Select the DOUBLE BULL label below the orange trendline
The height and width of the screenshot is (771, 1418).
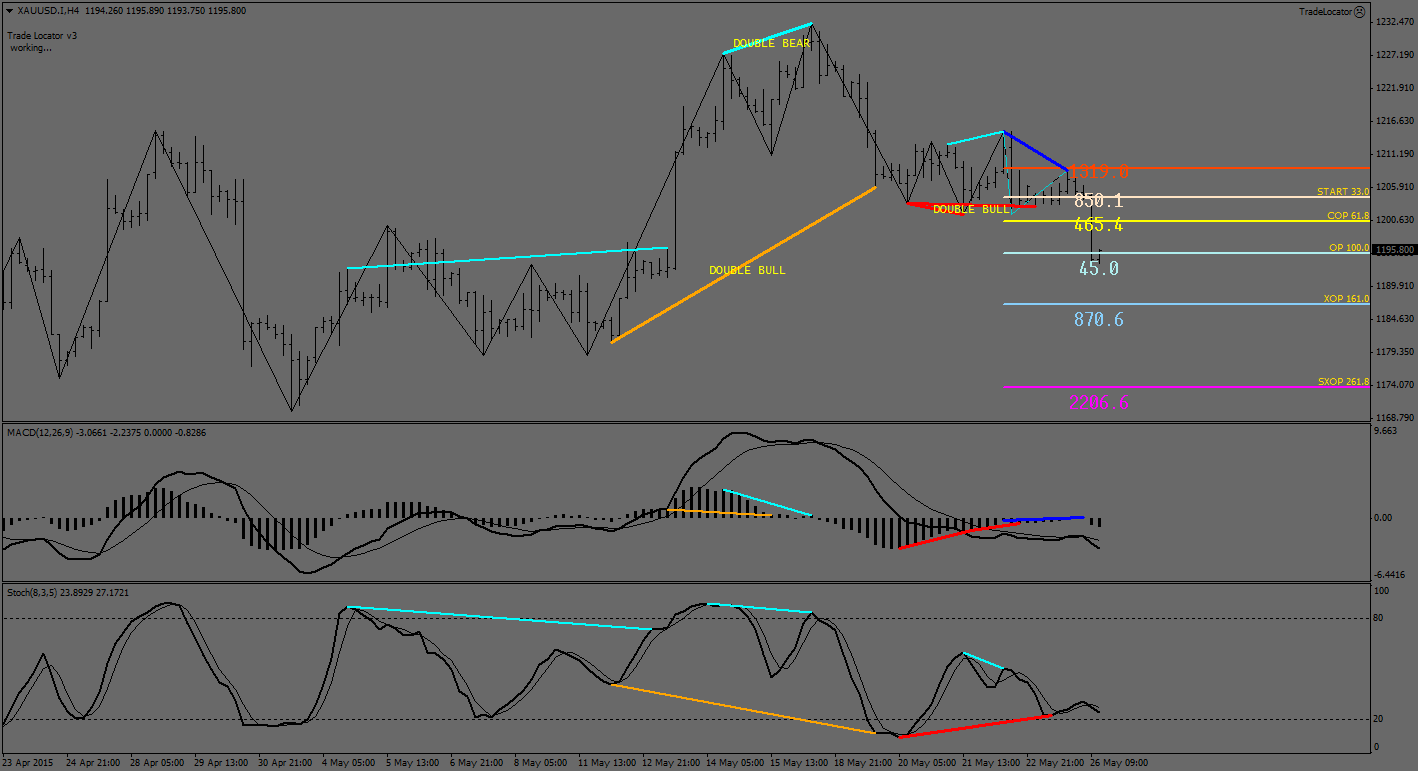point(747,271)
